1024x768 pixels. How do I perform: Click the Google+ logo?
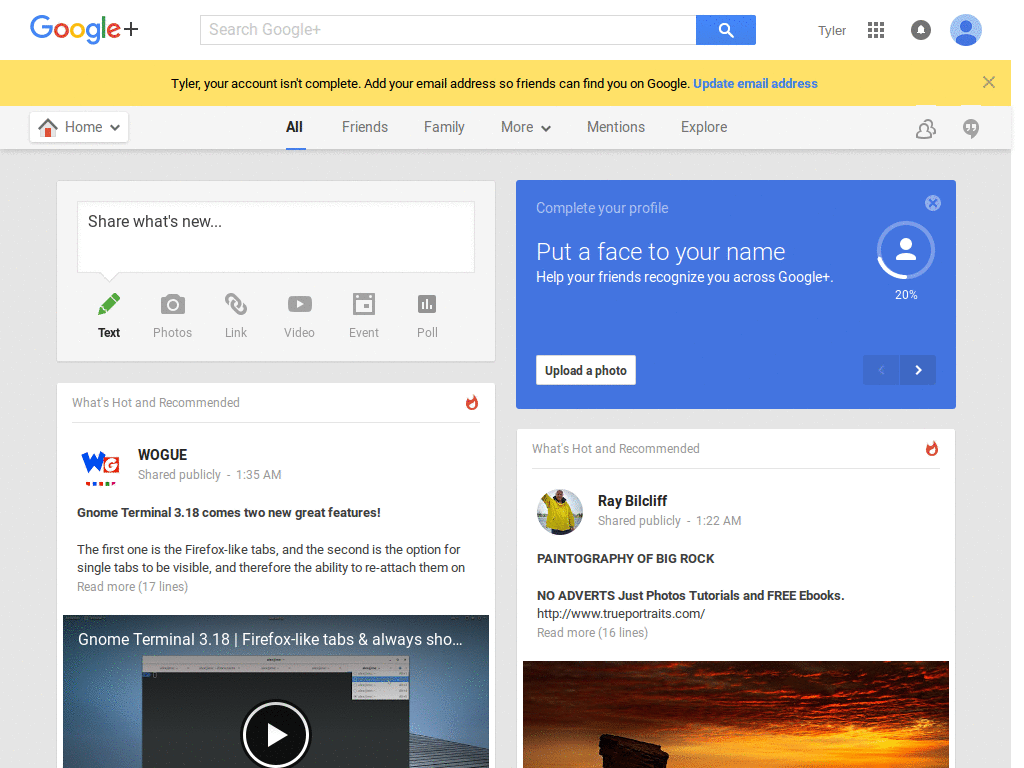click(x=84, y=29)
